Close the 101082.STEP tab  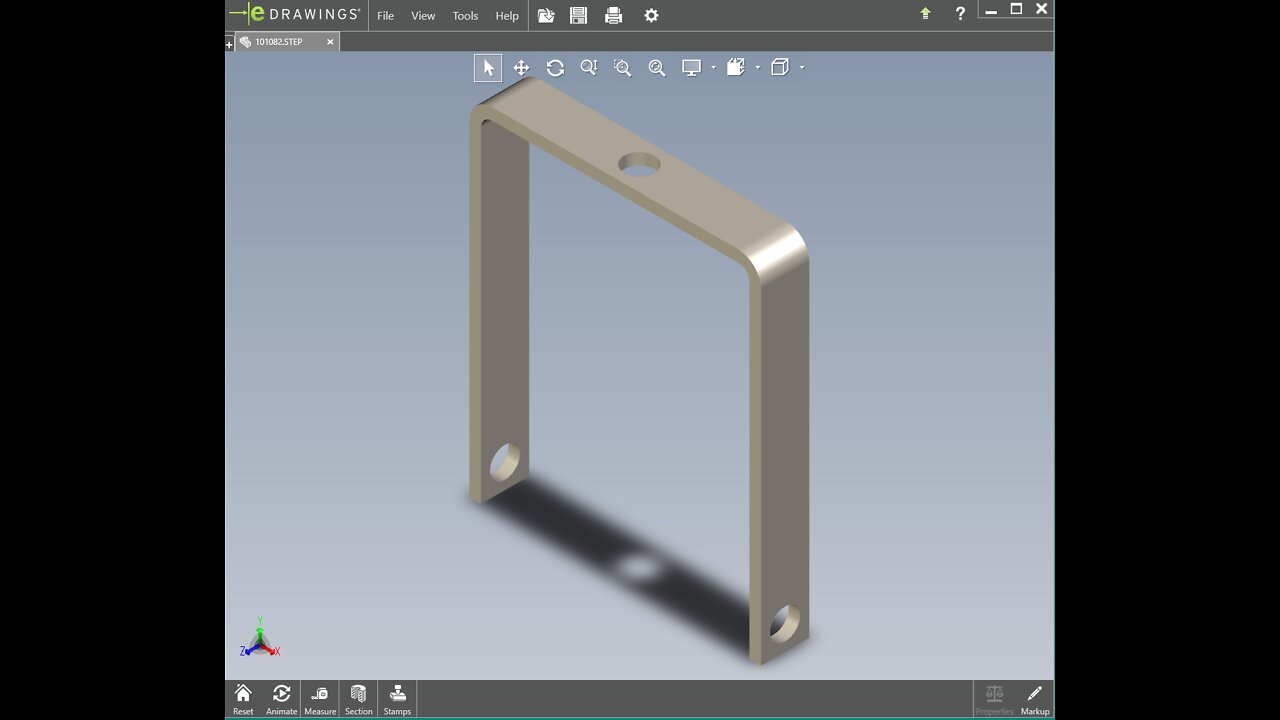tap(330, 42)
